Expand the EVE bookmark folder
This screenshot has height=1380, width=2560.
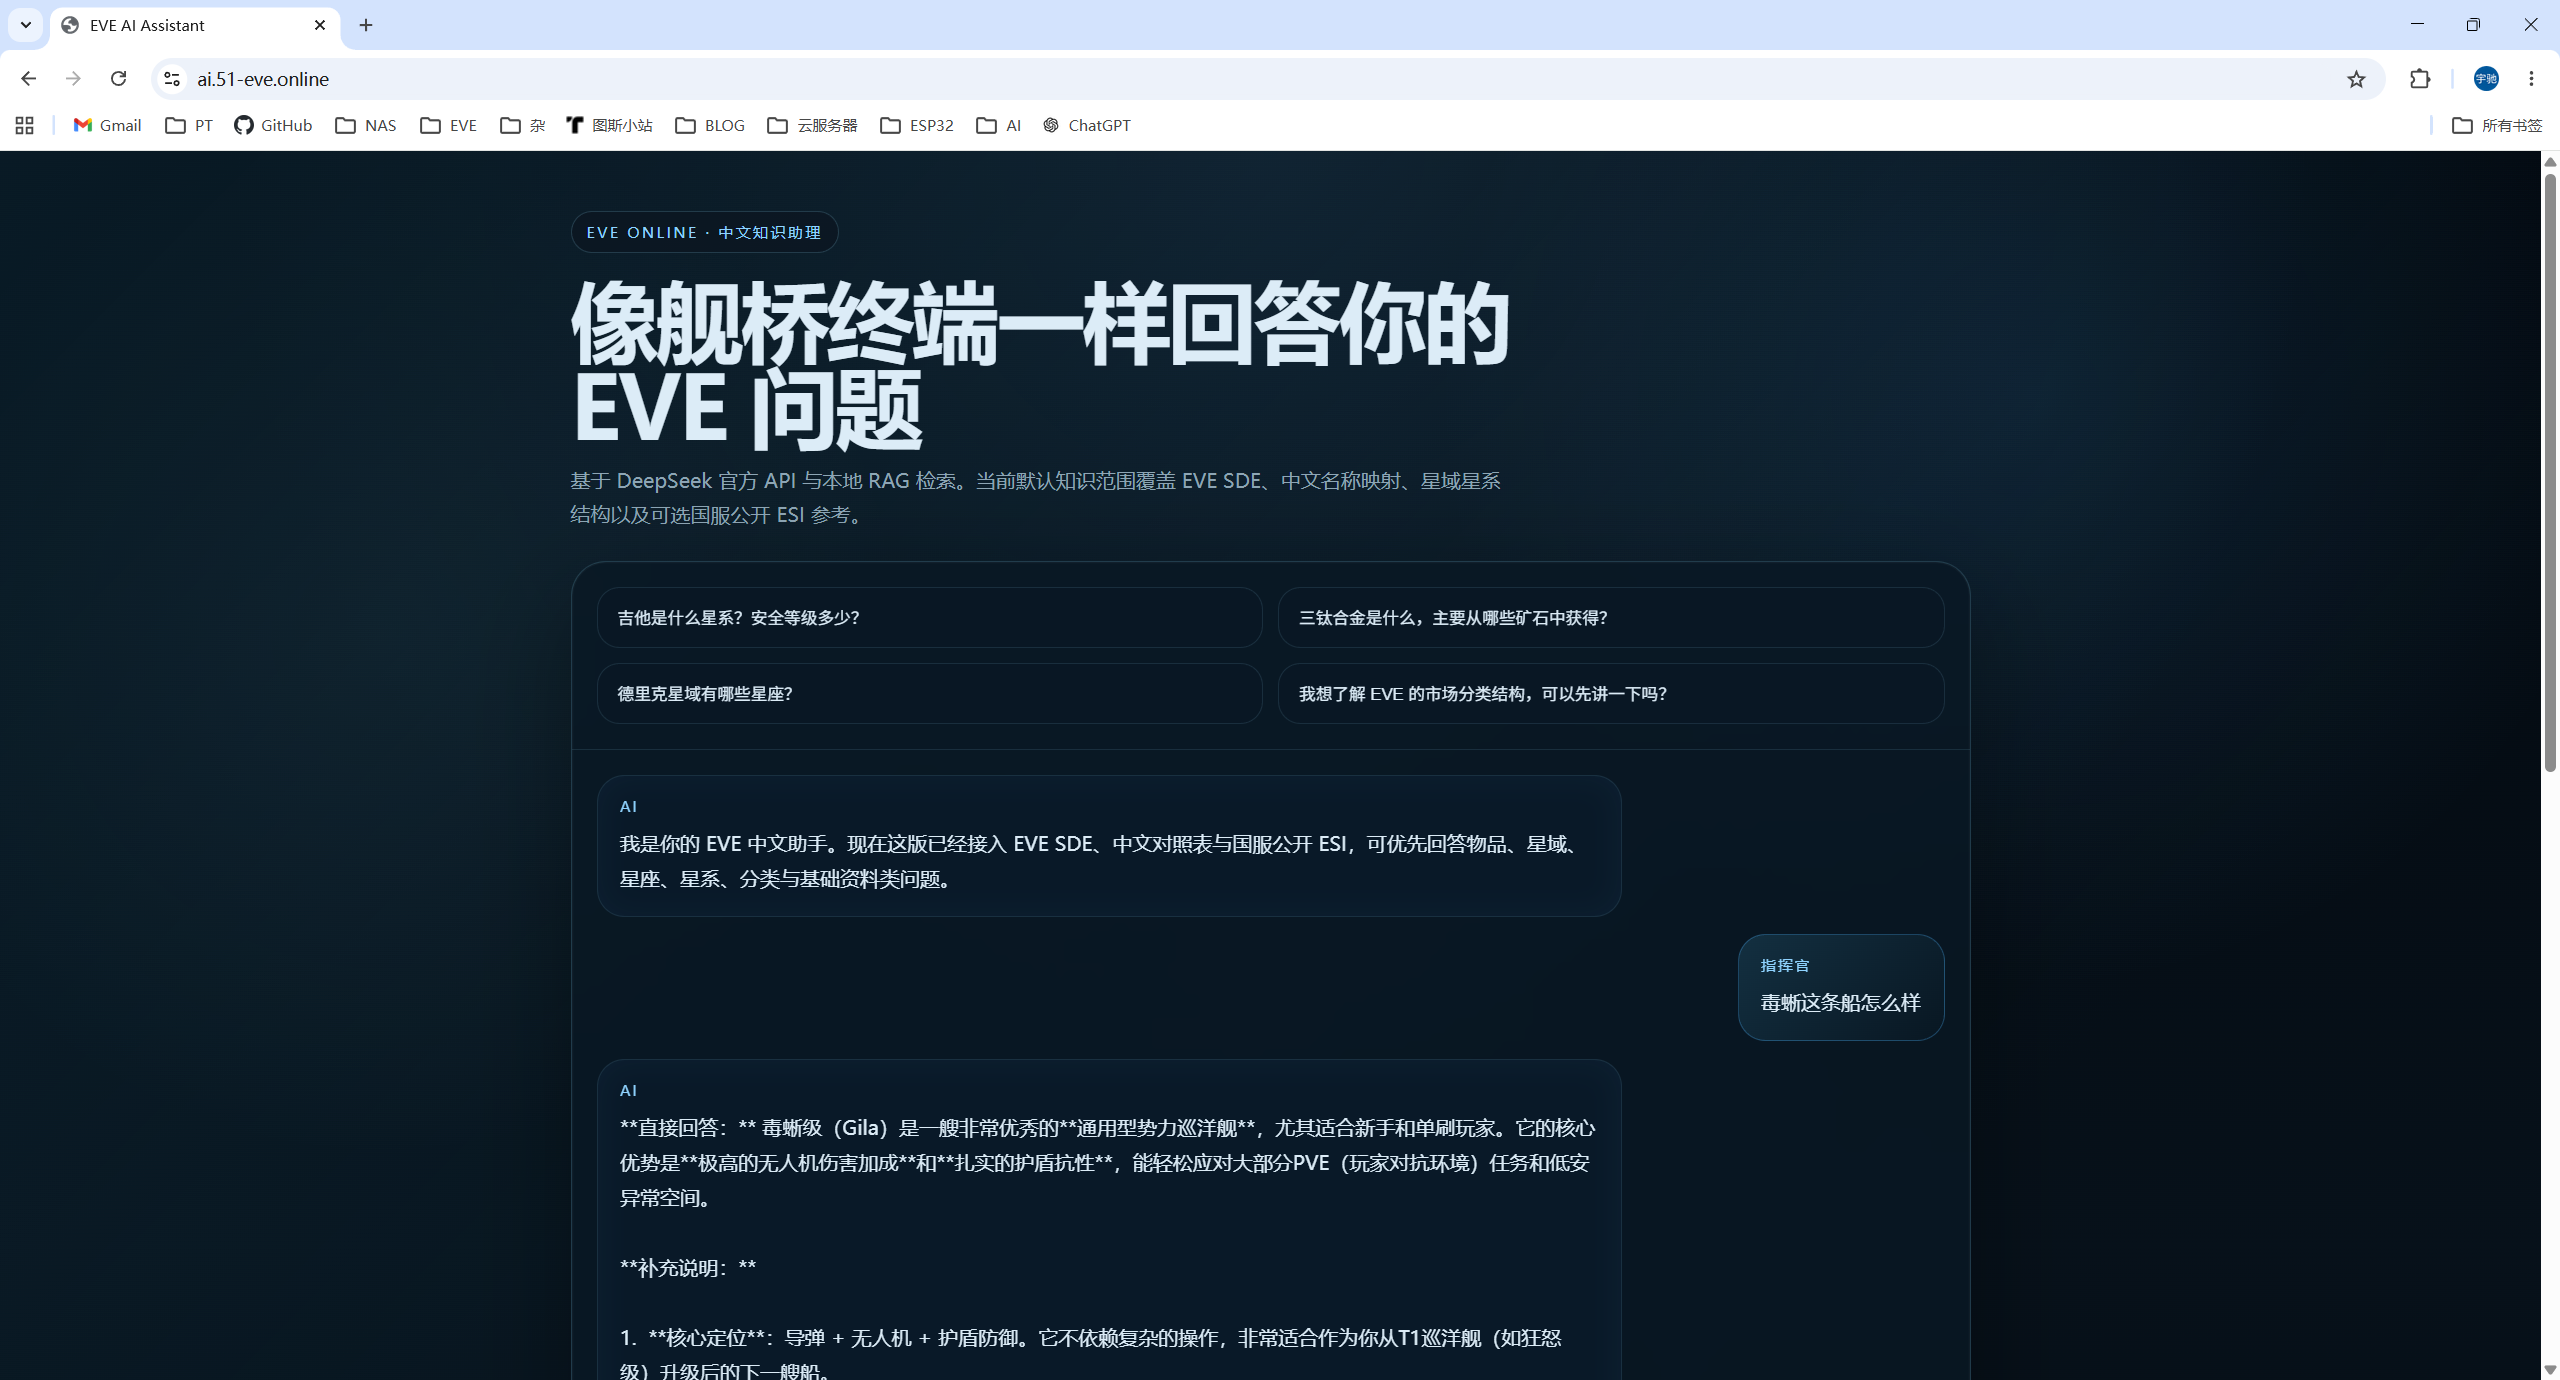(x=449, y=125)
